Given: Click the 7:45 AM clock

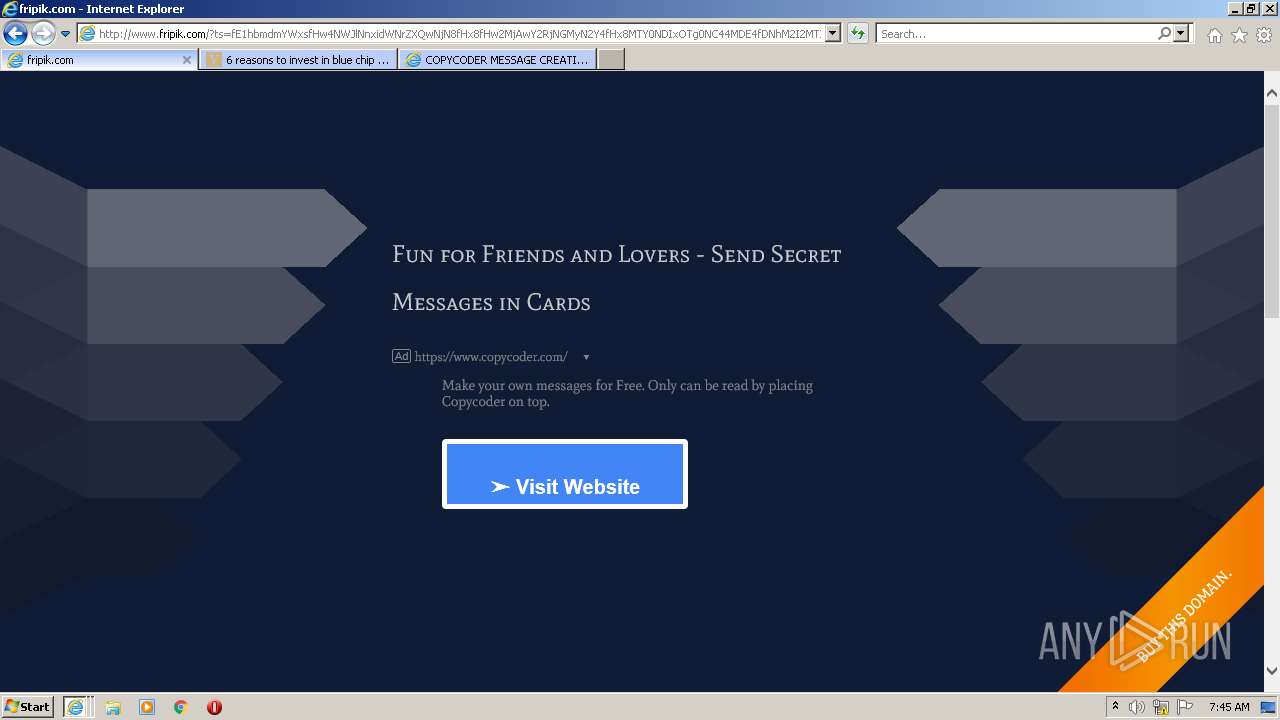Looking at the screenshot, I should click(1229, 707).
